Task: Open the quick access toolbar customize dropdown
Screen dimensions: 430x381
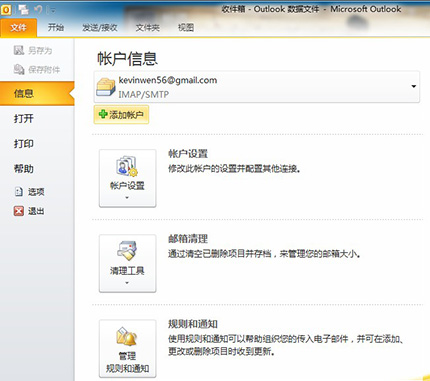Action: 52,10
